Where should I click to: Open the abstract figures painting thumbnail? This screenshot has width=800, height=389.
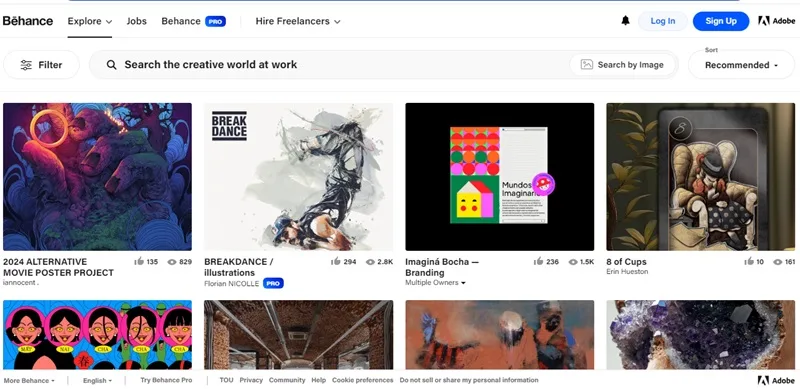tap(499, 335)
